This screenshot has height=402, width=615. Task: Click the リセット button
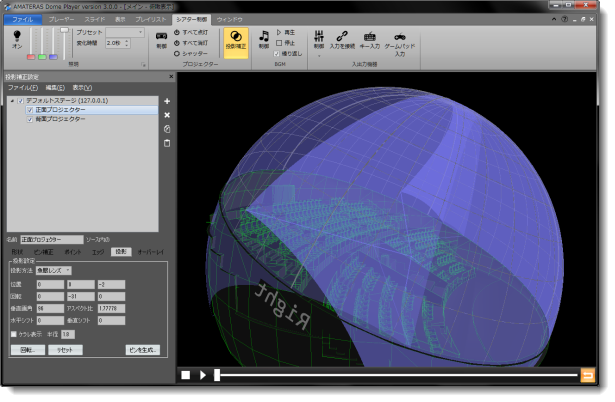pos(63,350)
